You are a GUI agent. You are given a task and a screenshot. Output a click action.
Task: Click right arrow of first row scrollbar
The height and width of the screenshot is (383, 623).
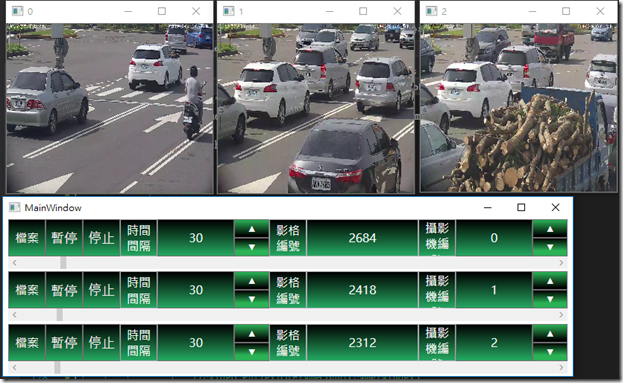(x=561, y=263)
